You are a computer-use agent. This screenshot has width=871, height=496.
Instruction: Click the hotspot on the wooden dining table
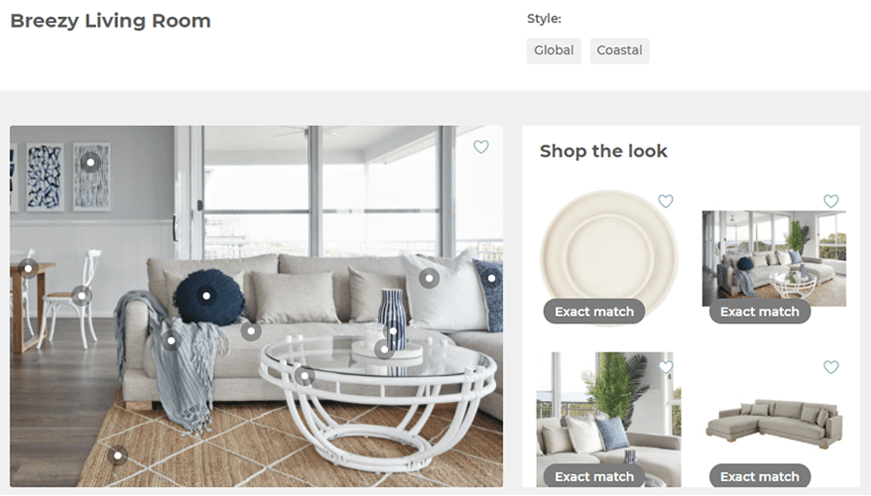28,269
